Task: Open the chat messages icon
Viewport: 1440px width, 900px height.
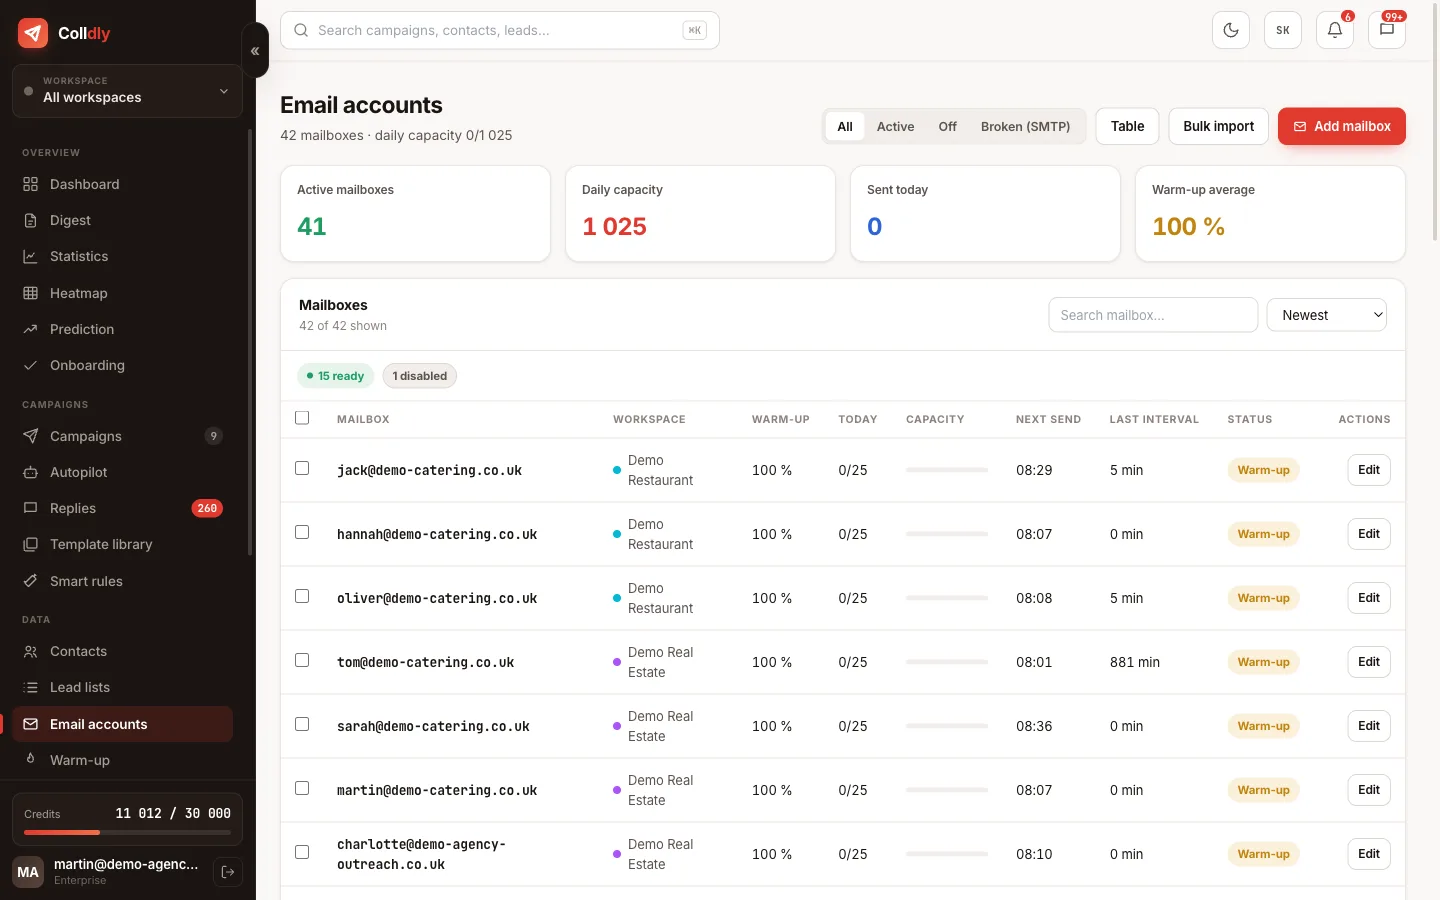Action: pos(1387,30)
